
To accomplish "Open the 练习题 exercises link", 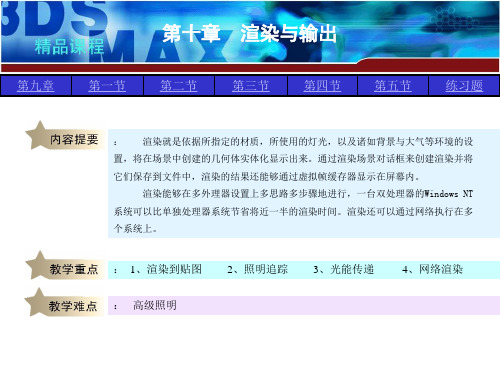I will click(464, 86).
